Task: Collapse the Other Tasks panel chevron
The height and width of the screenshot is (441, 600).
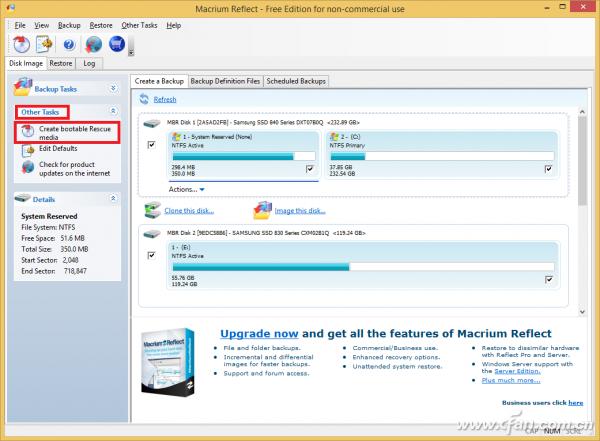Action: [113, 111]
